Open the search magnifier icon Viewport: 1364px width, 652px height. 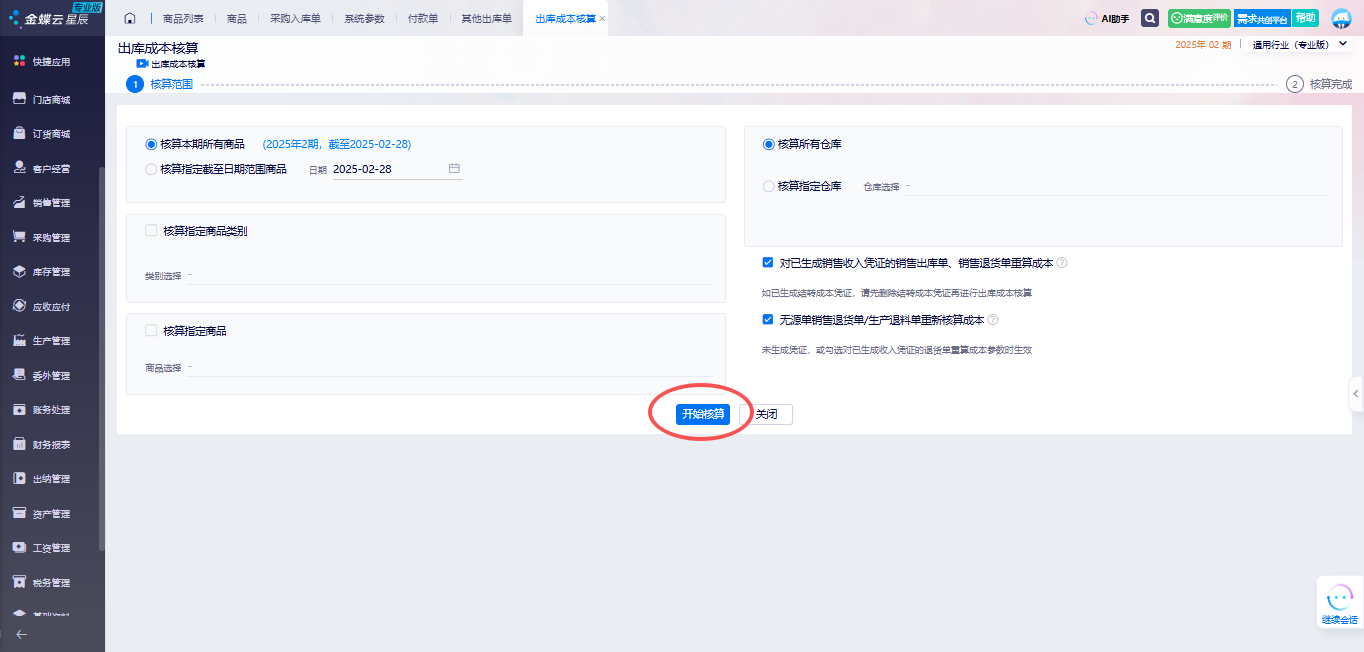(x=1150, y=18)
